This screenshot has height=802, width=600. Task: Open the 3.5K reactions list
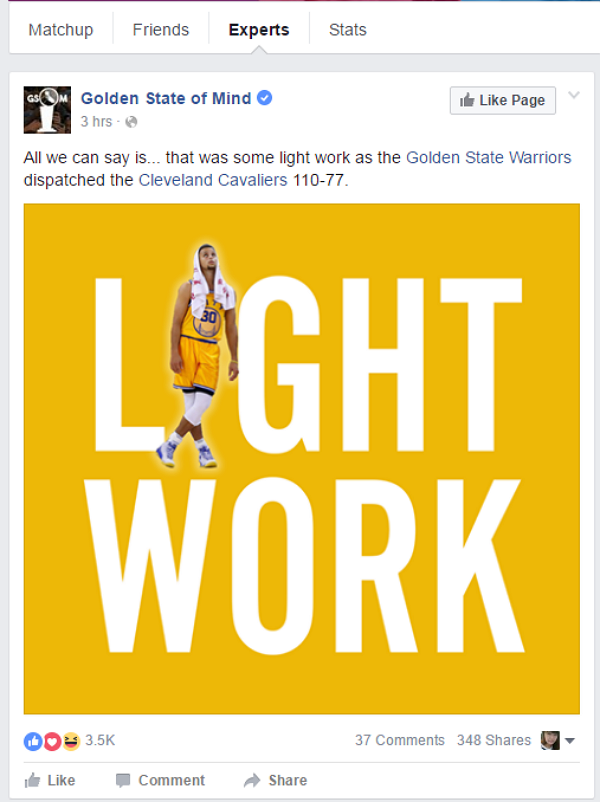(100, 741)
